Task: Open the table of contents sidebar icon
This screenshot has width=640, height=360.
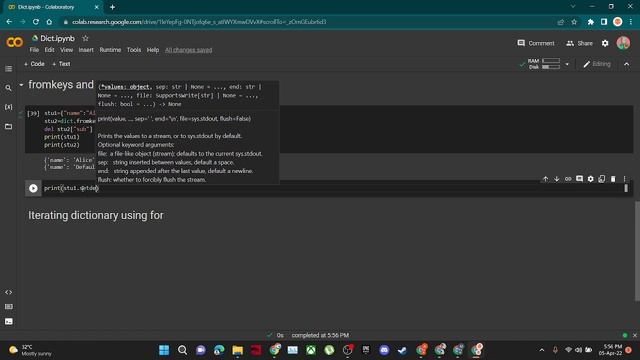Action: click(x=8, y=69)
